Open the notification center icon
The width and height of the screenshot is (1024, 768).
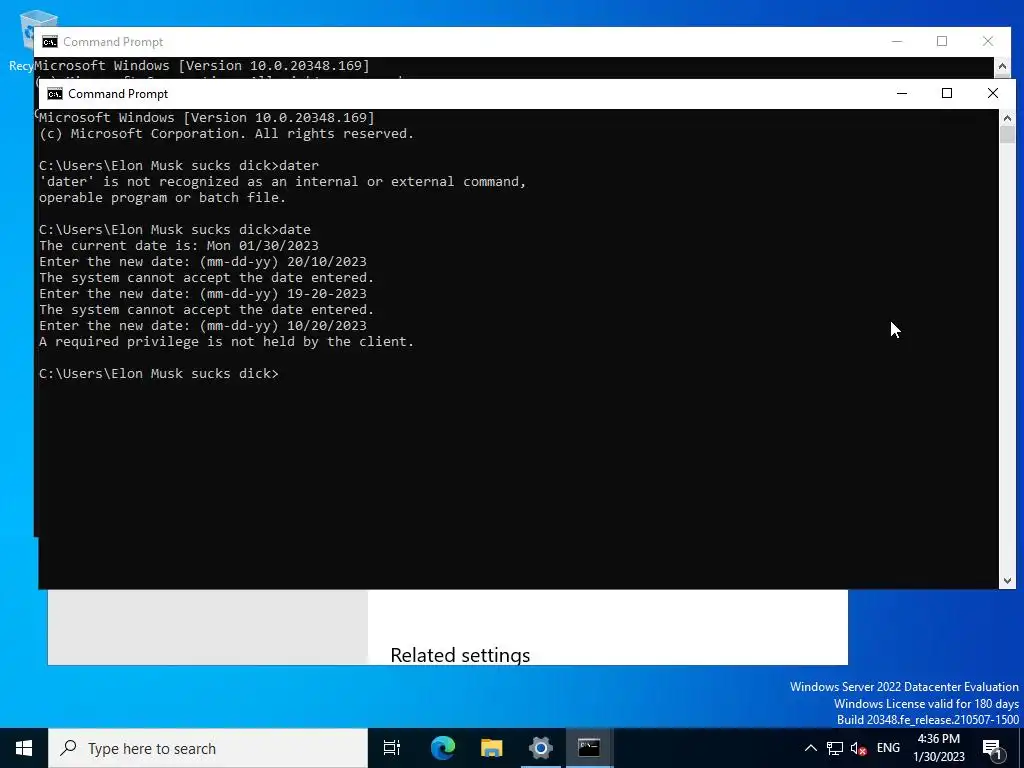click(993, 749)
